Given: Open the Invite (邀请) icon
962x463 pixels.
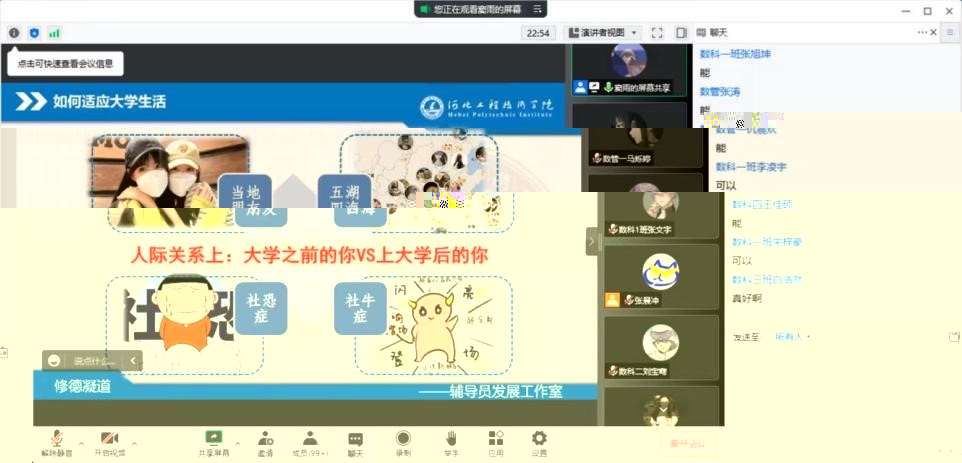Looking at the screenshot, I should (x=266, y=443).
